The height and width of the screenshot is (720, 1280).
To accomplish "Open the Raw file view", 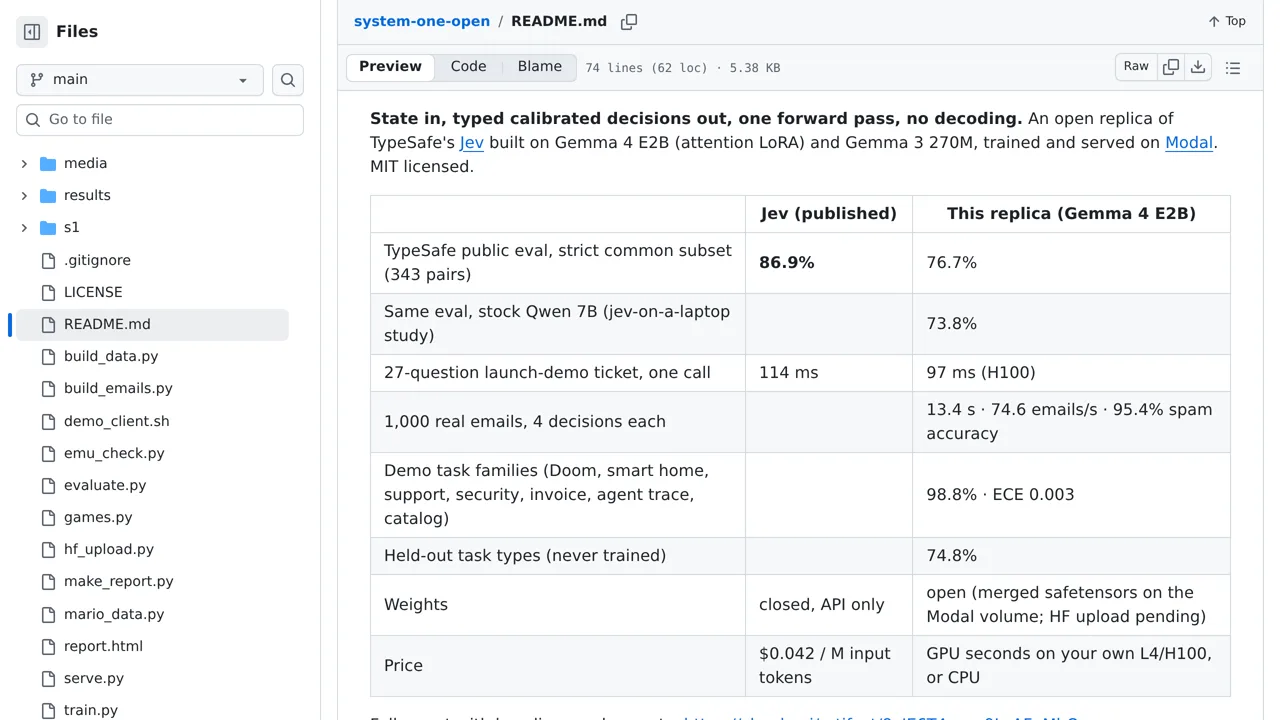I will pyautogui.click(x=1136, y=67).
